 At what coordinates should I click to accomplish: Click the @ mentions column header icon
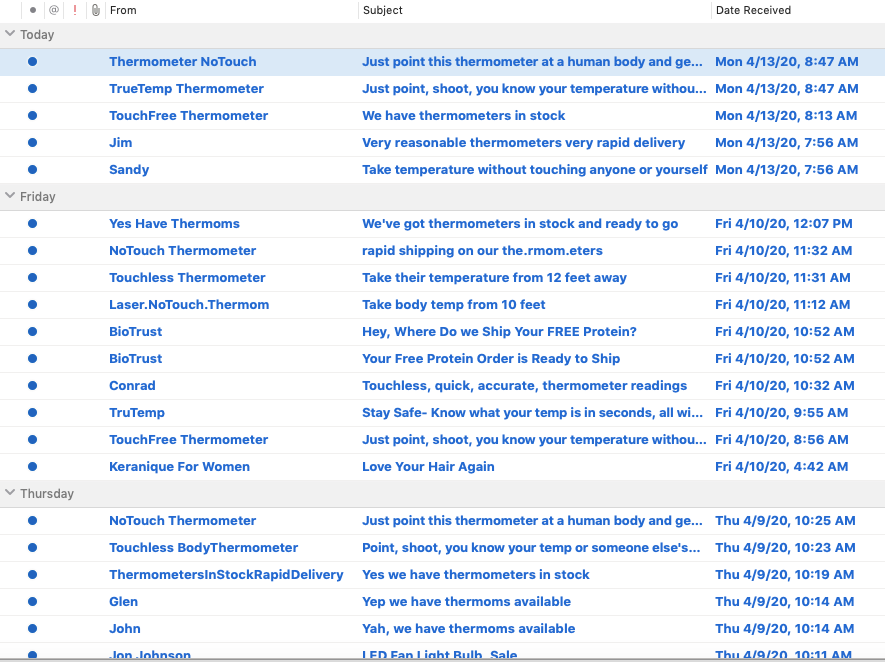(x=54, y=10)
